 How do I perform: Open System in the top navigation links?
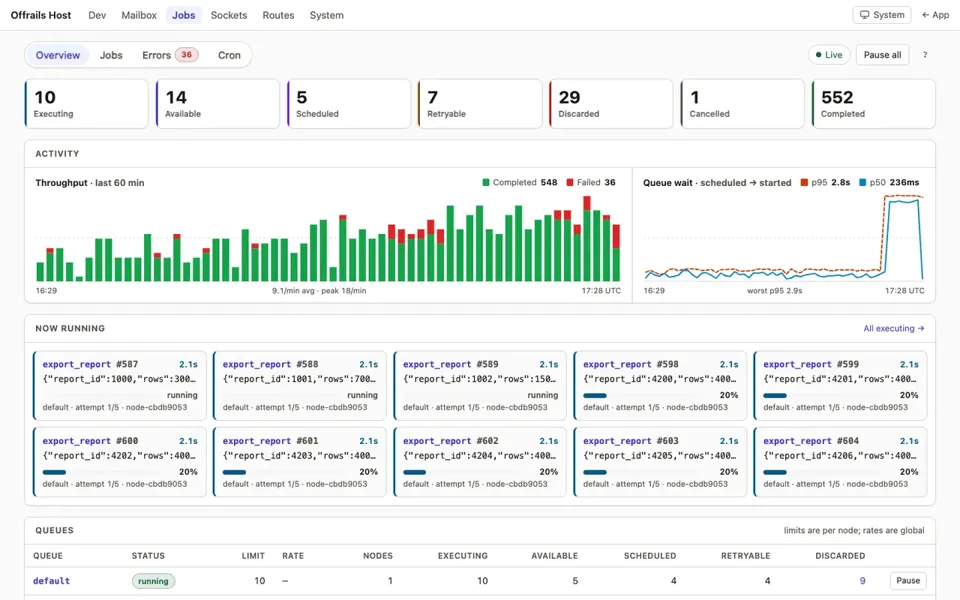(x=326, y=15)
